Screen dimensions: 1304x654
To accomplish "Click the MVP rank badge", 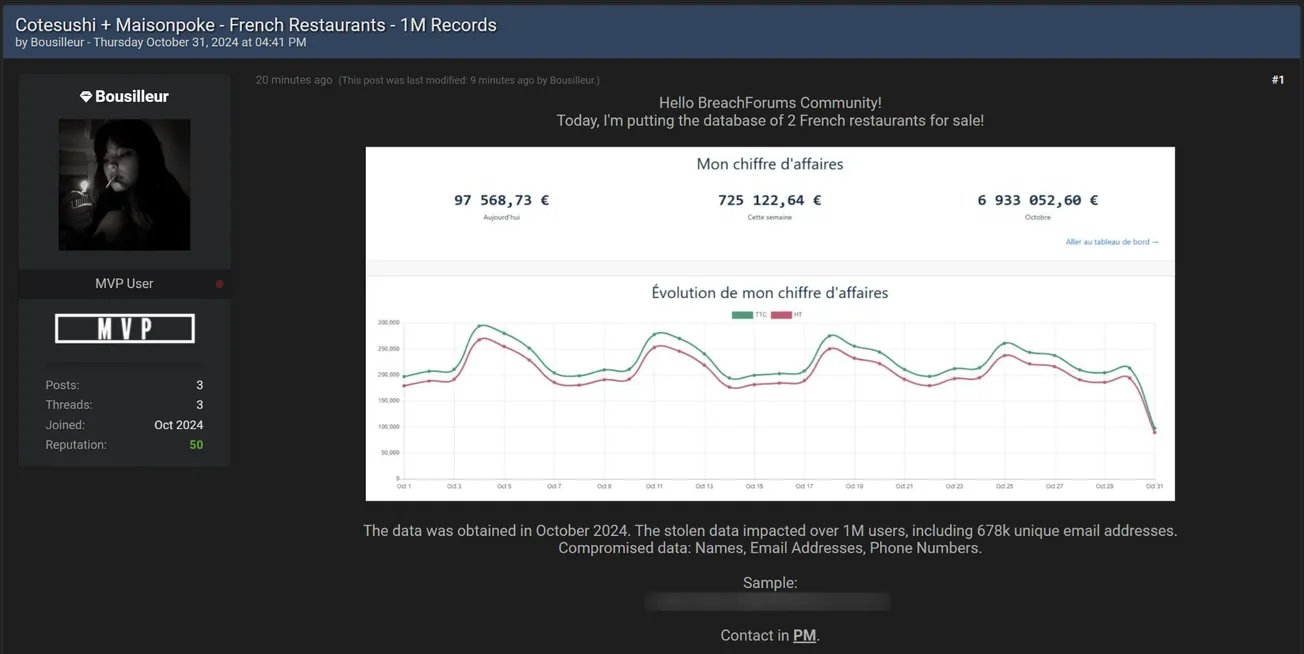I will click(x=124, y=328).
